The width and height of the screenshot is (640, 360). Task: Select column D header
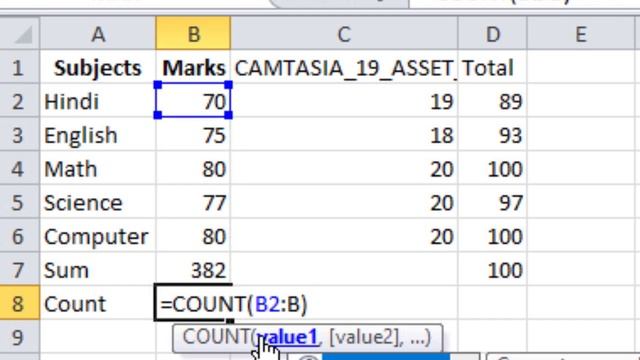click(x=492, y=33)
